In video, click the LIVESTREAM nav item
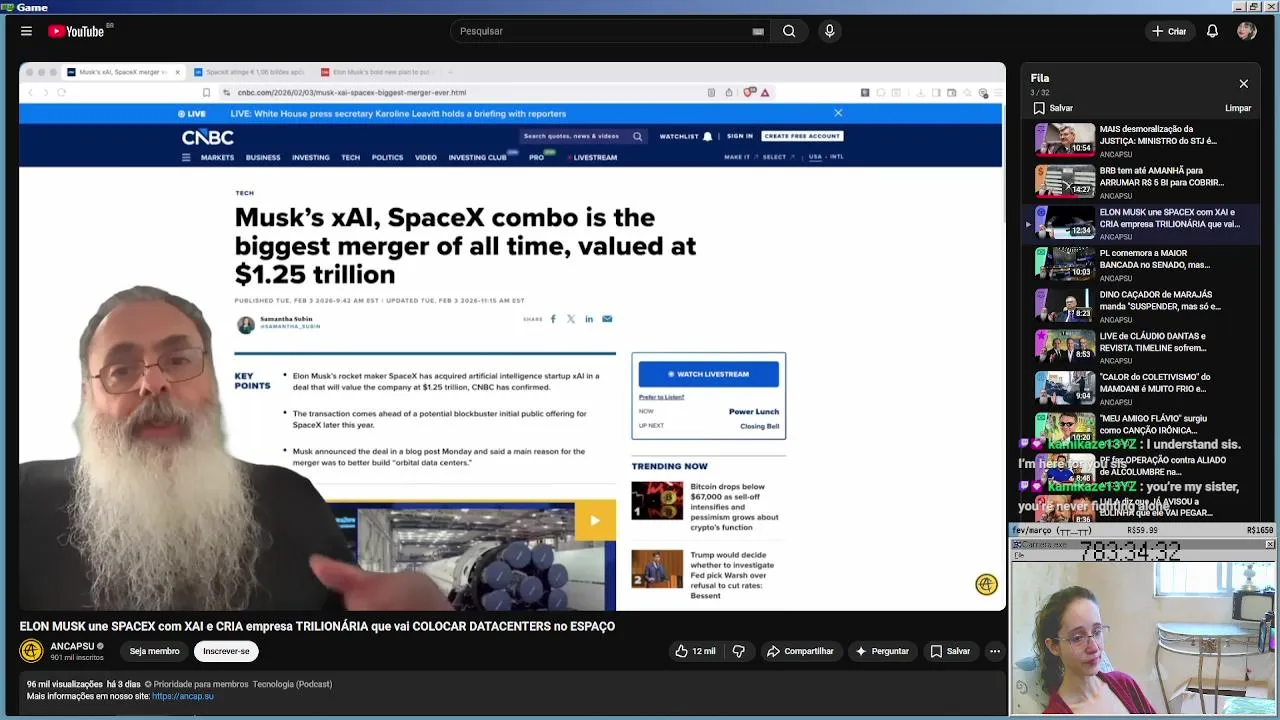The width and height of the screenshot is (1280, 720). [x=594, y=157]
